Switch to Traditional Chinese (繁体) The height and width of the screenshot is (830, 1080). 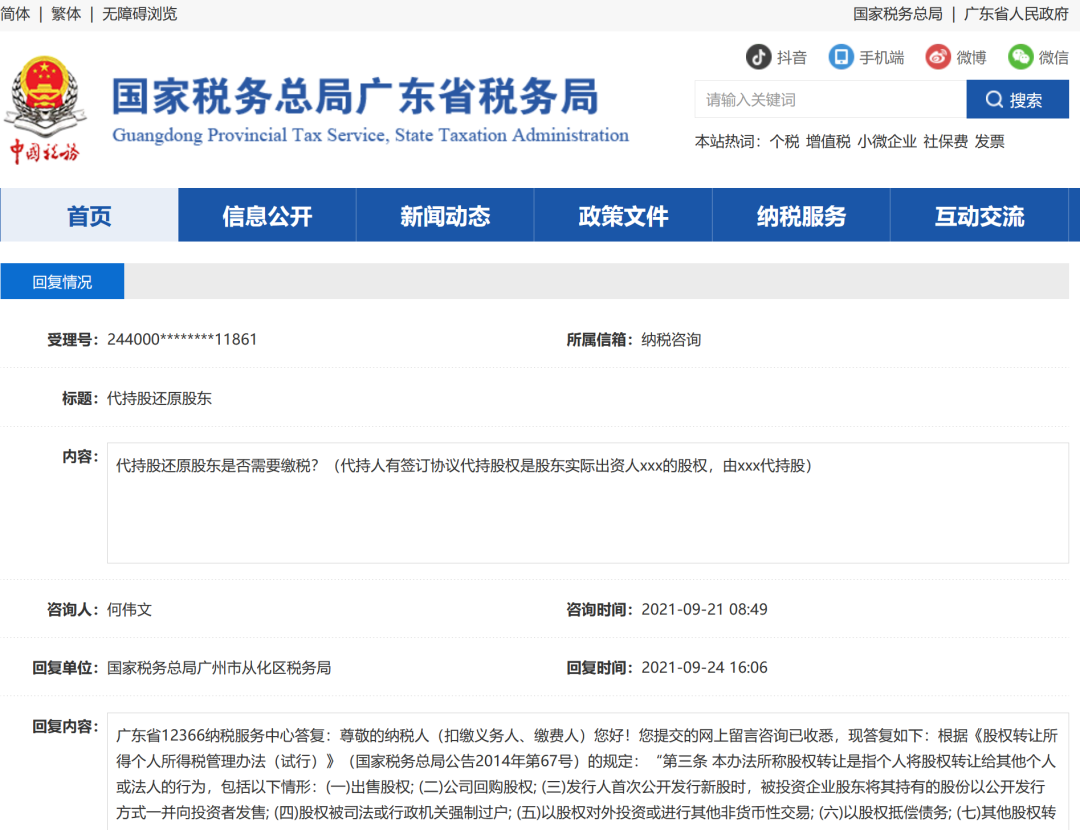tap(66, 14)
